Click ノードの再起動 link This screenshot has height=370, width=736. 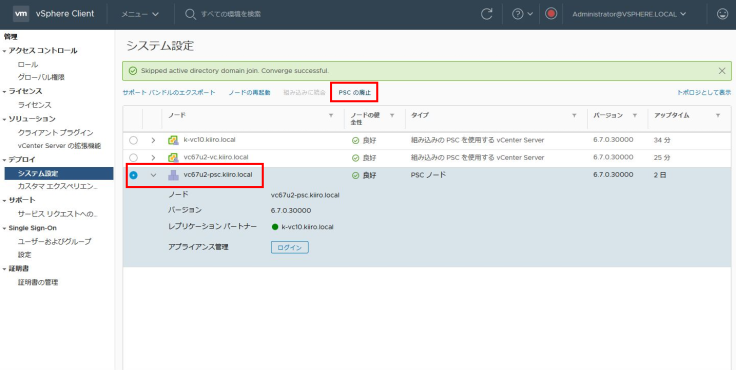pos(249,92)
